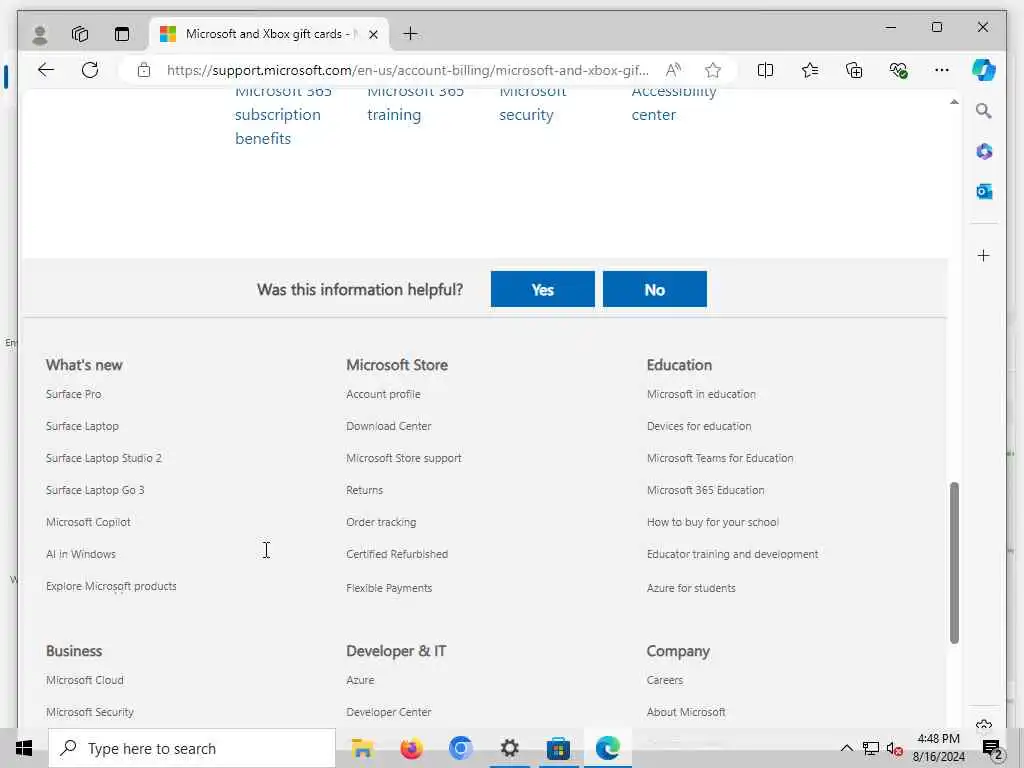1024x768 pixels.
Task: Open Surface Laptop Studio 2 link
Action: coord(104,458)
